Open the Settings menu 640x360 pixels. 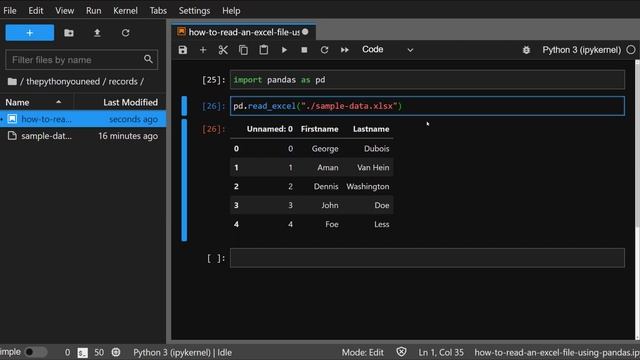pos(194,11)
